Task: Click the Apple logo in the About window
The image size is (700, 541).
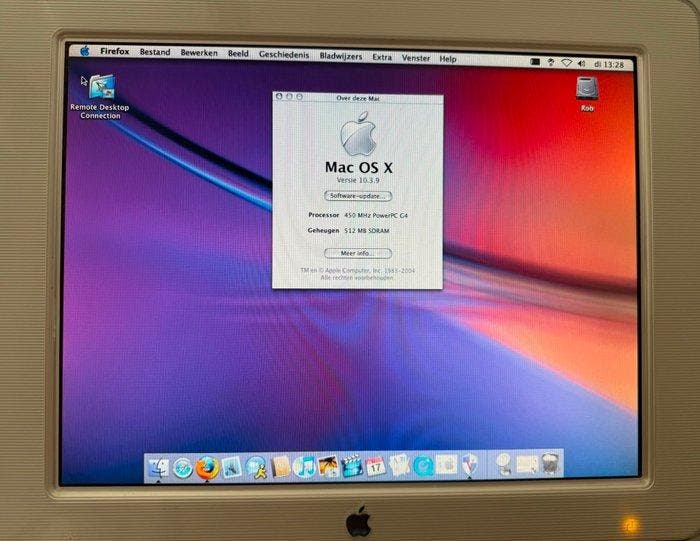Action: coord(358,134)
